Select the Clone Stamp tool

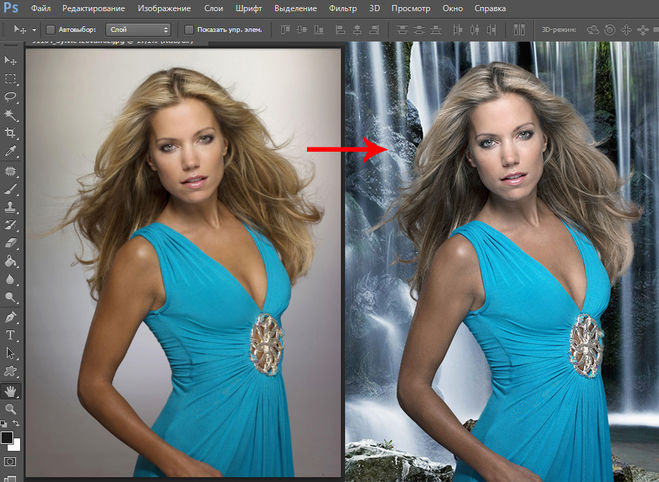click(10, 207)
